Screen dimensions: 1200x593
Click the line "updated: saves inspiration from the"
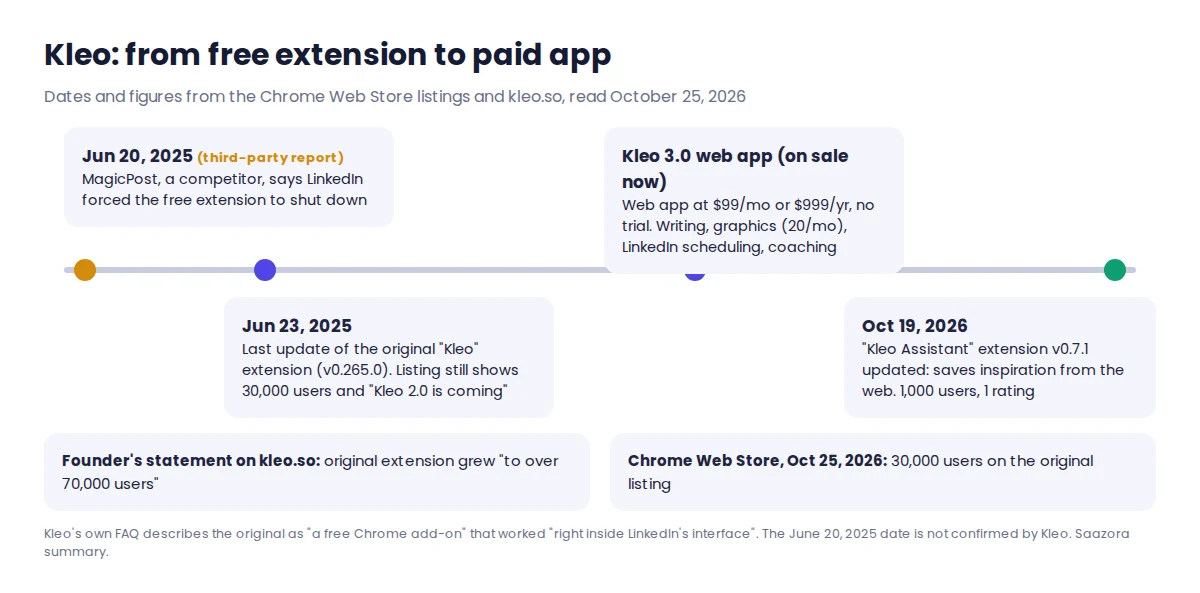pos(993,370)
